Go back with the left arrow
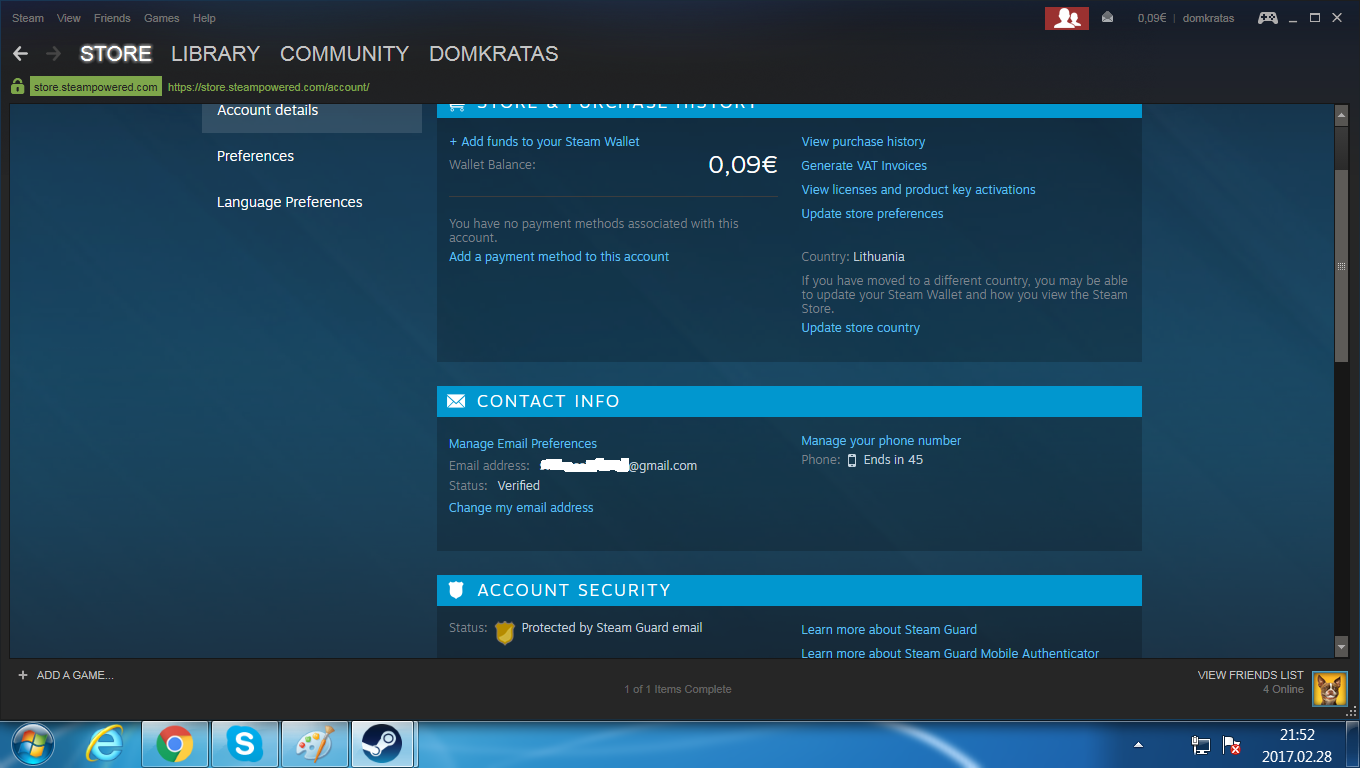 [20, 53]
